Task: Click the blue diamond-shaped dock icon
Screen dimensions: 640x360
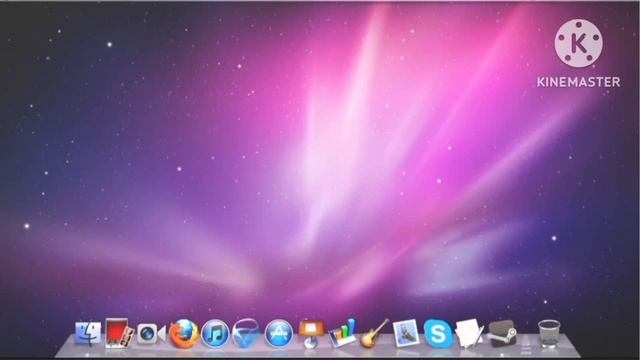Action: pos(246,334)
